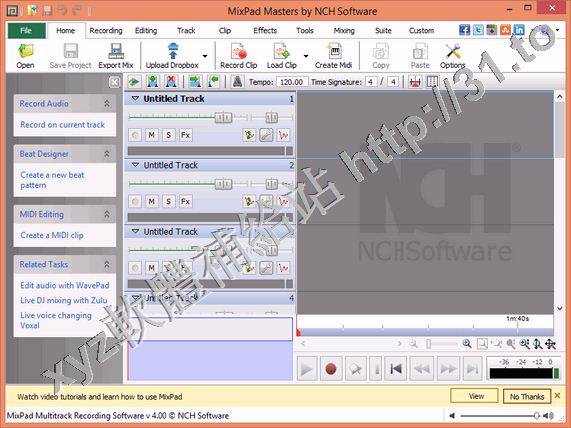The height and width of the screenshot is (428, 571).
Task: Open Twitter share icon
Action: pyautogui.click(x=478, y=30)
